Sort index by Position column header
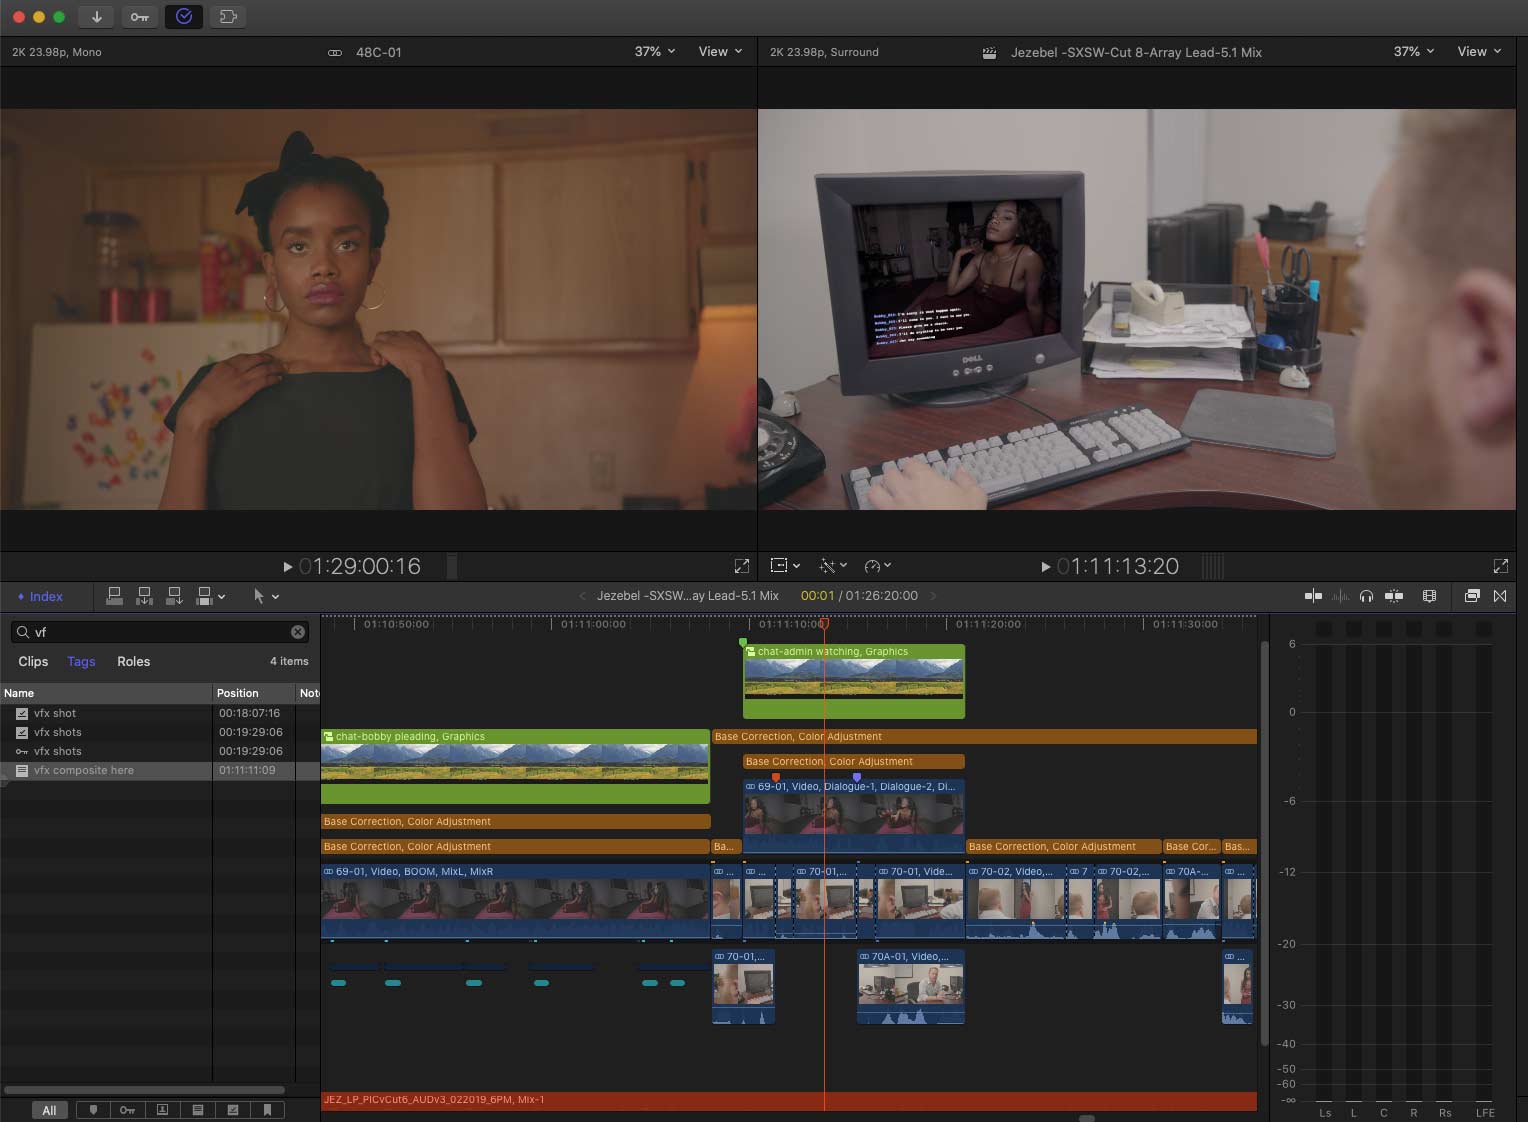The height and width of the screenshot is (1122, 1528). [x=254, y=693]
